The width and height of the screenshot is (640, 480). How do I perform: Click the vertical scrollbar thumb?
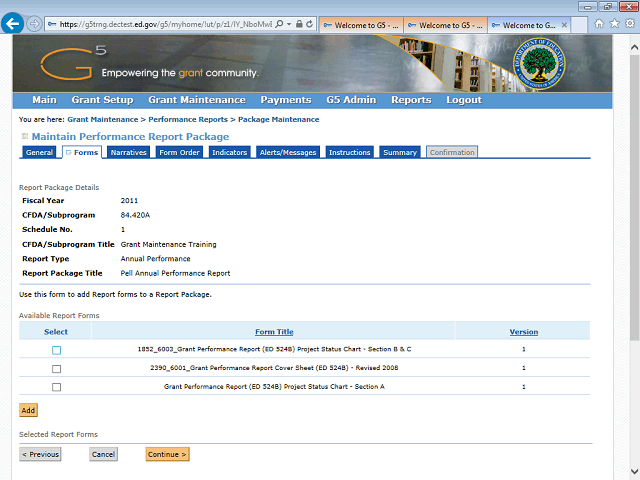tap(634, 198)
